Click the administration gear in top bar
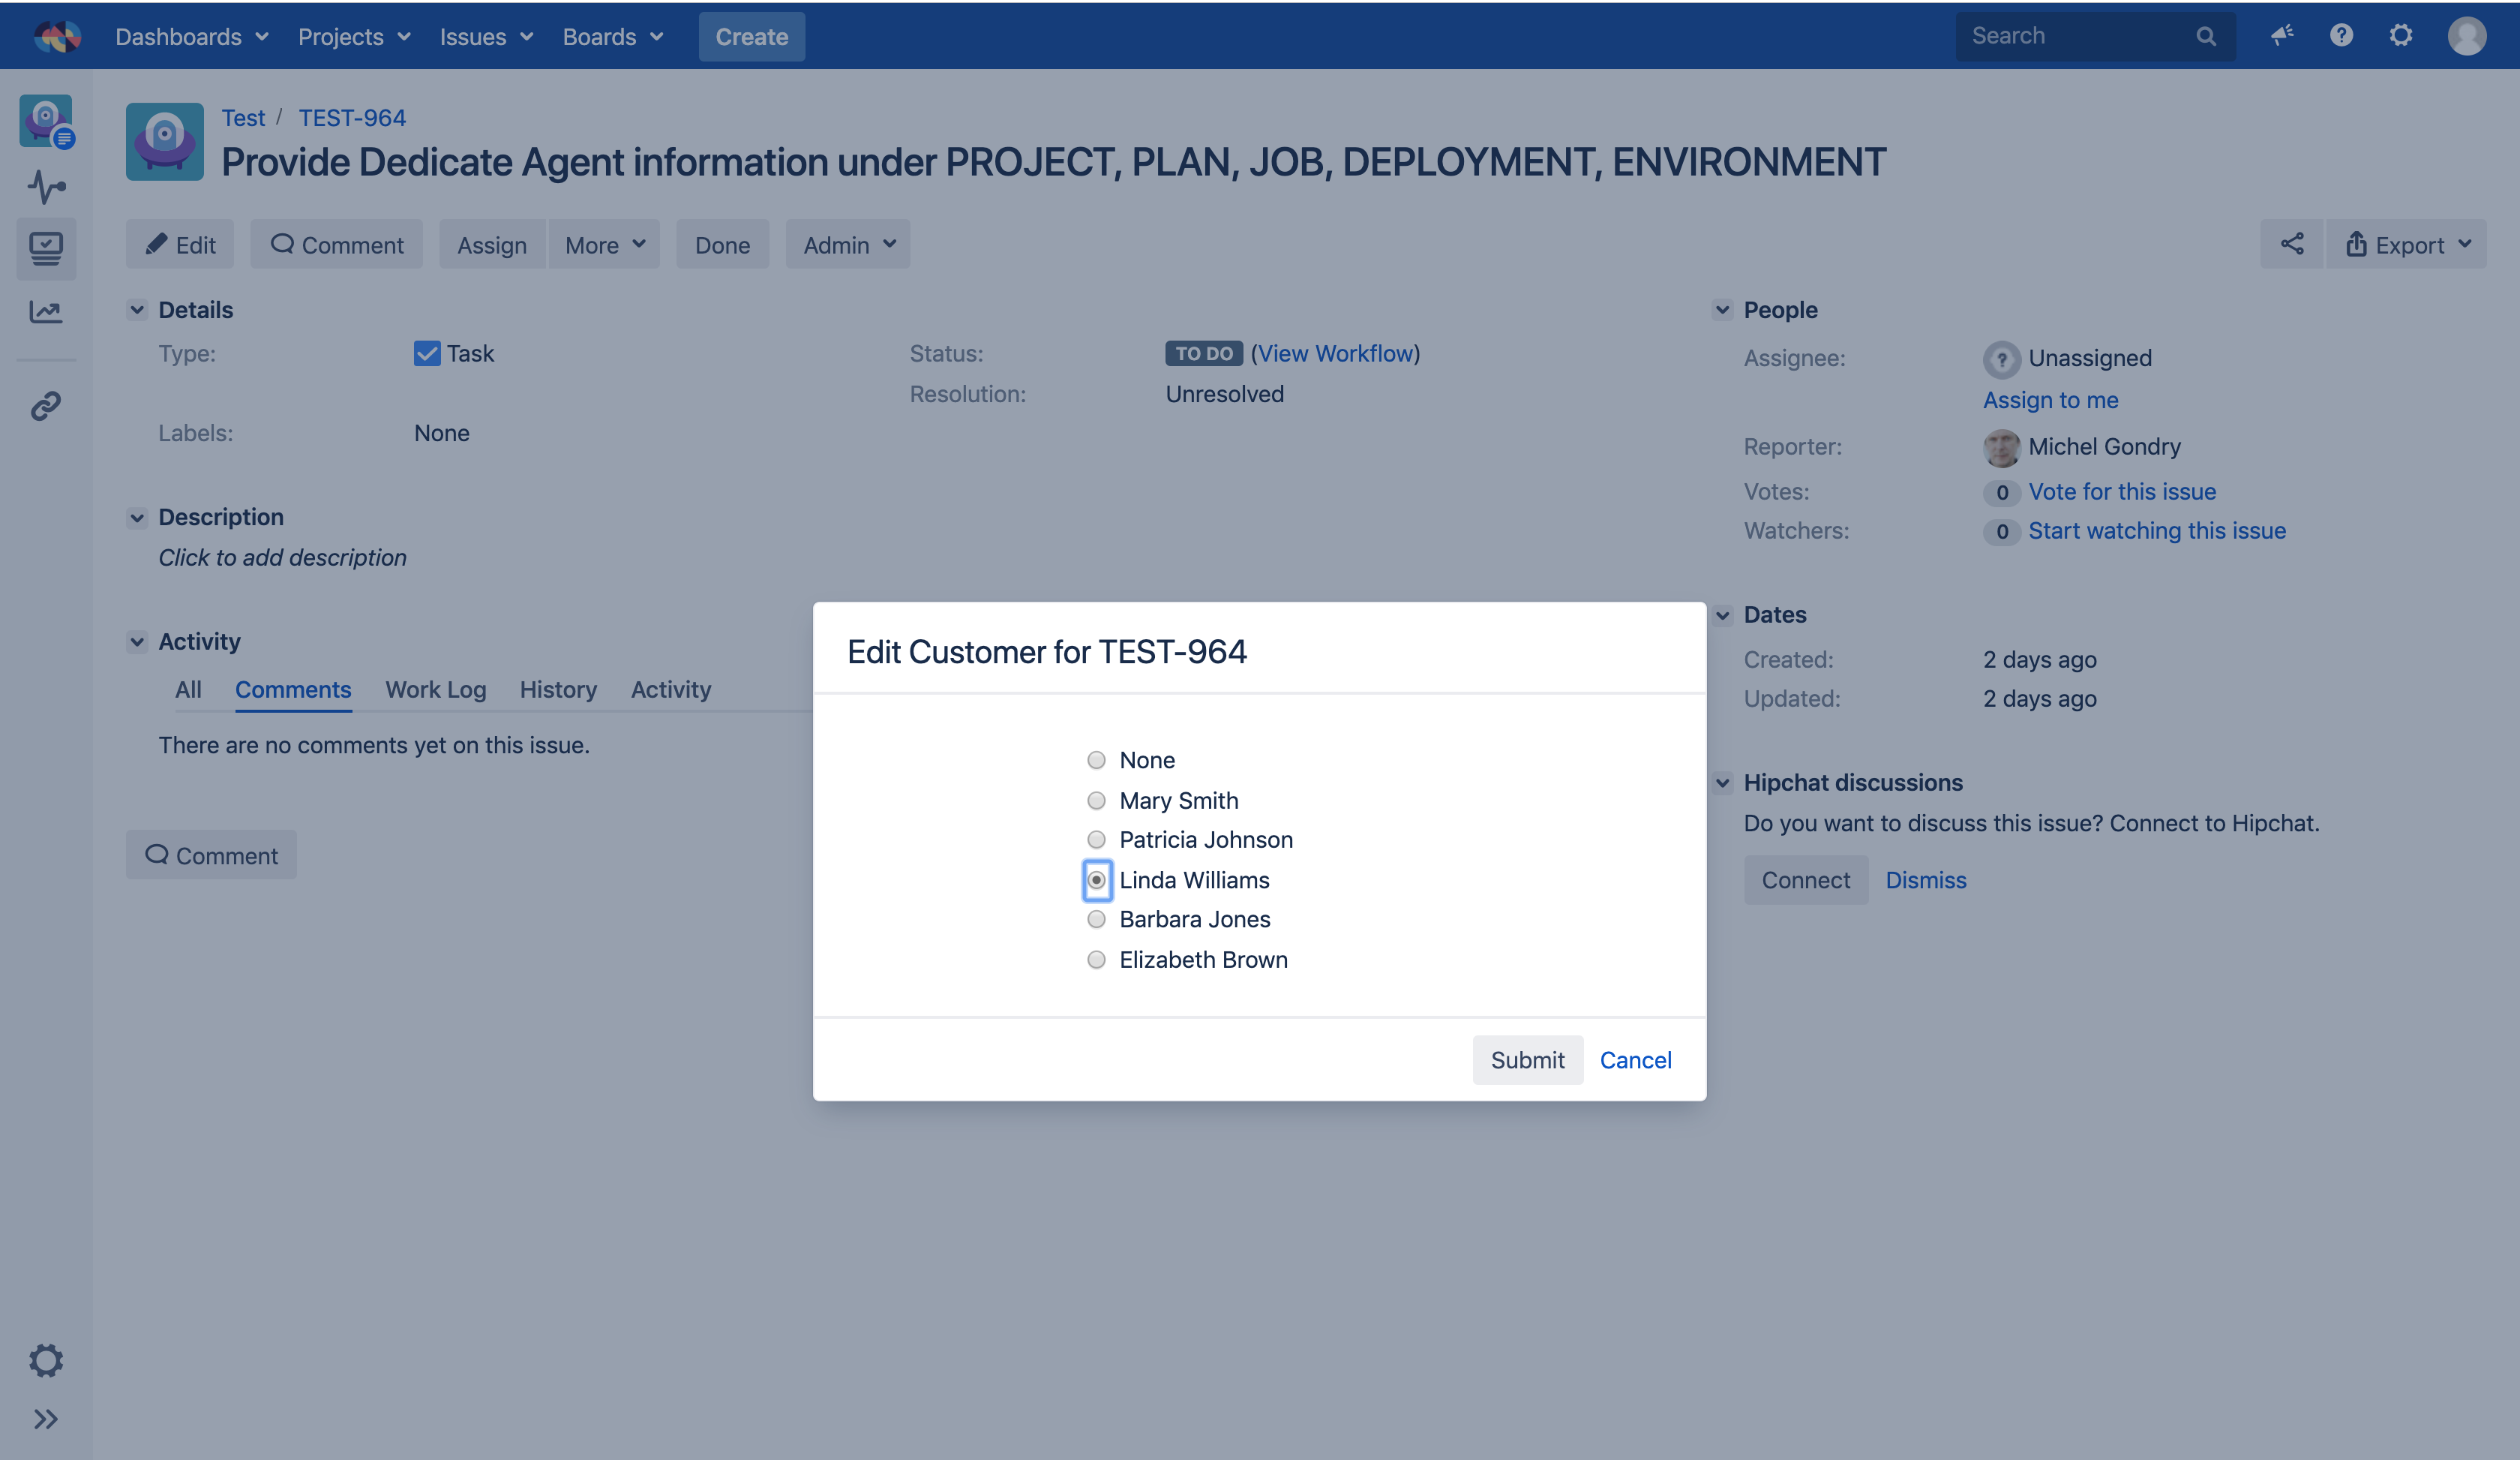The width and height of the screenshot is (2520, 1460). 2401,36
